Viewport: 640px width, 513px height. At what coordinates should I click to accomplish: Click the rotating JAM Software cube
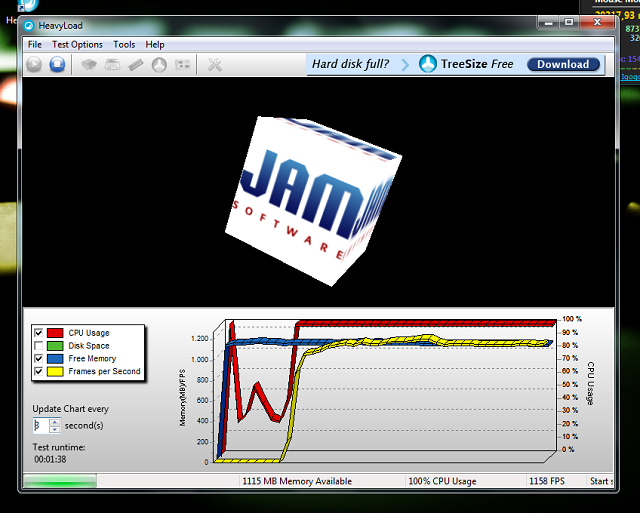tap(313, 201)
